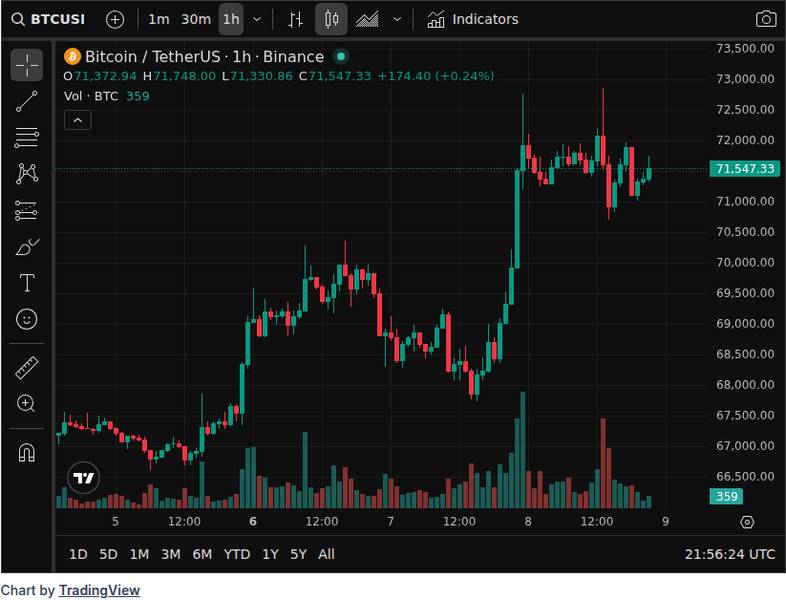This screenshot has width=786, height=600.
Task: Click the close value C71,547.33
Action: click(x=335, y=76)
